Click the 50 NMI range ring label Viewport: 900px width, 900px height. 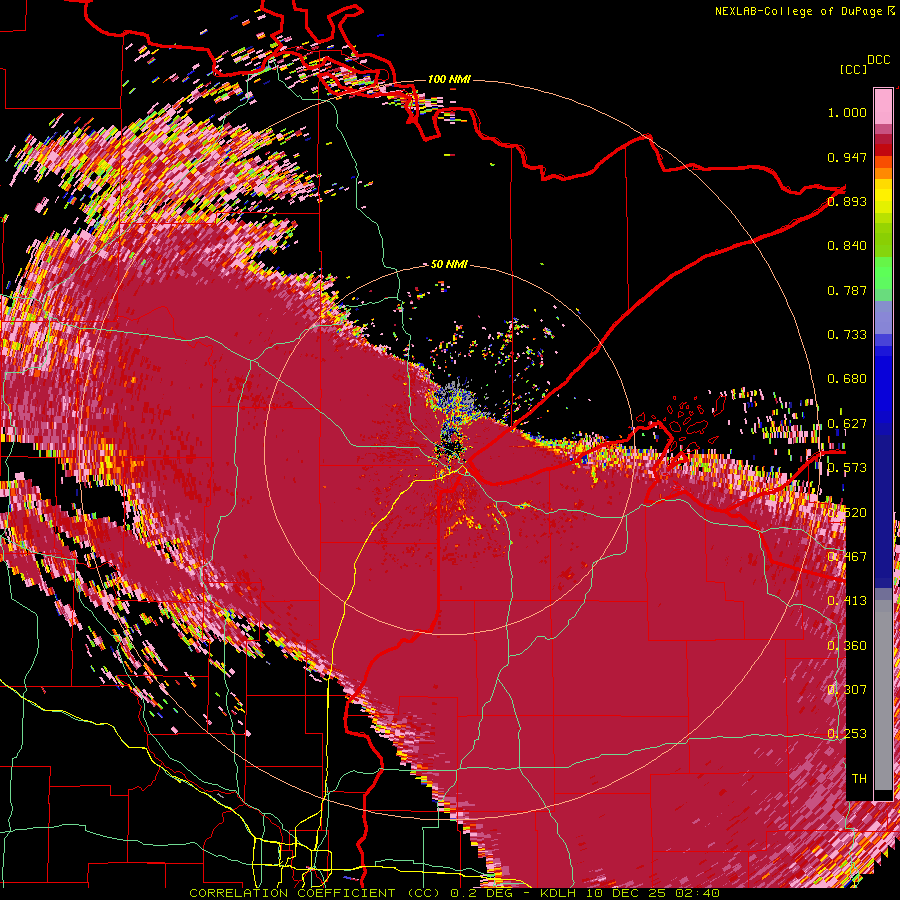coord(449,265)
